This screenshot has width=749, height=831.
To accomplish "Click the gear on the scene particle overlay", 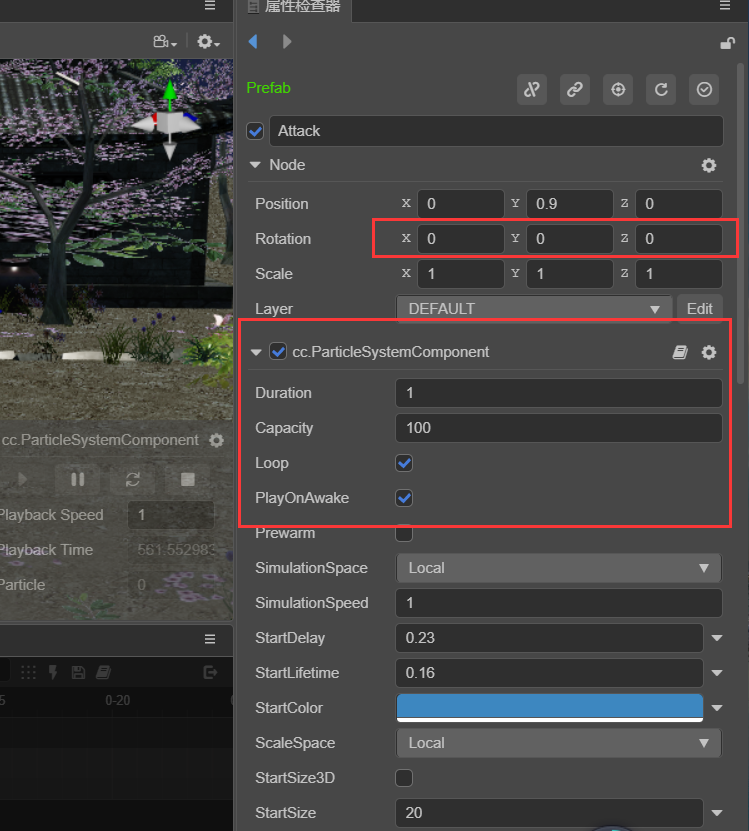I will pyautogui.click(x=216, y=440).
